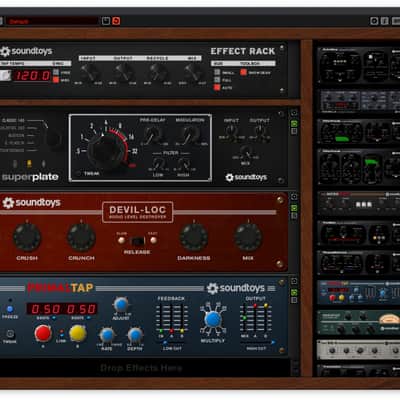The image size is (400, 400).
Task: Select the Auto rack size option
Action: [217, 88]
